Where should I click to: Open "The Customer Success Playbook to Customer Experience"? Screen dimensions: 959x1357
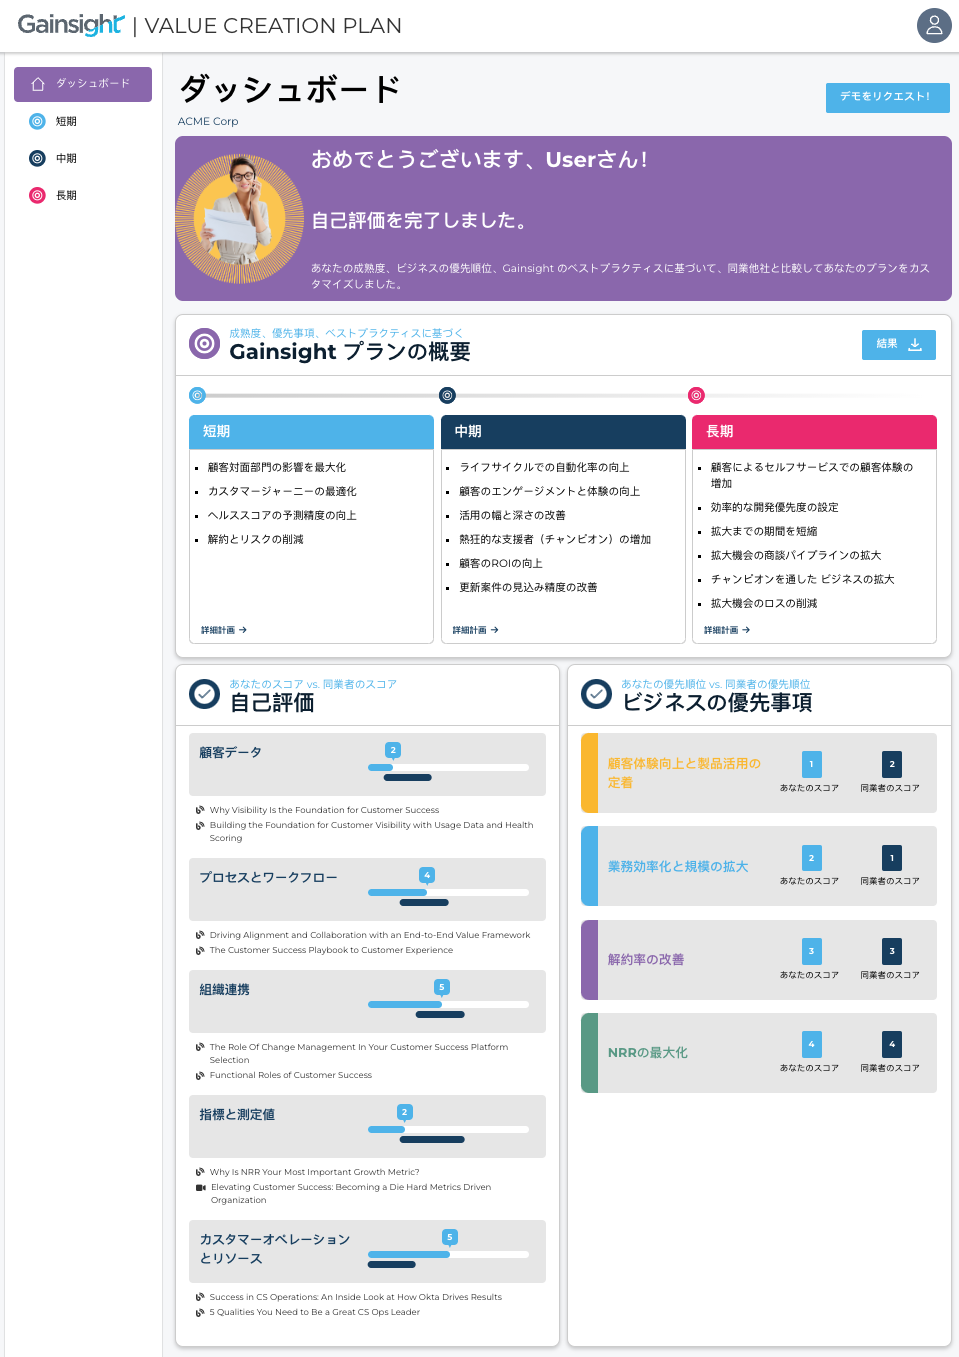click(x=331, y=950)
